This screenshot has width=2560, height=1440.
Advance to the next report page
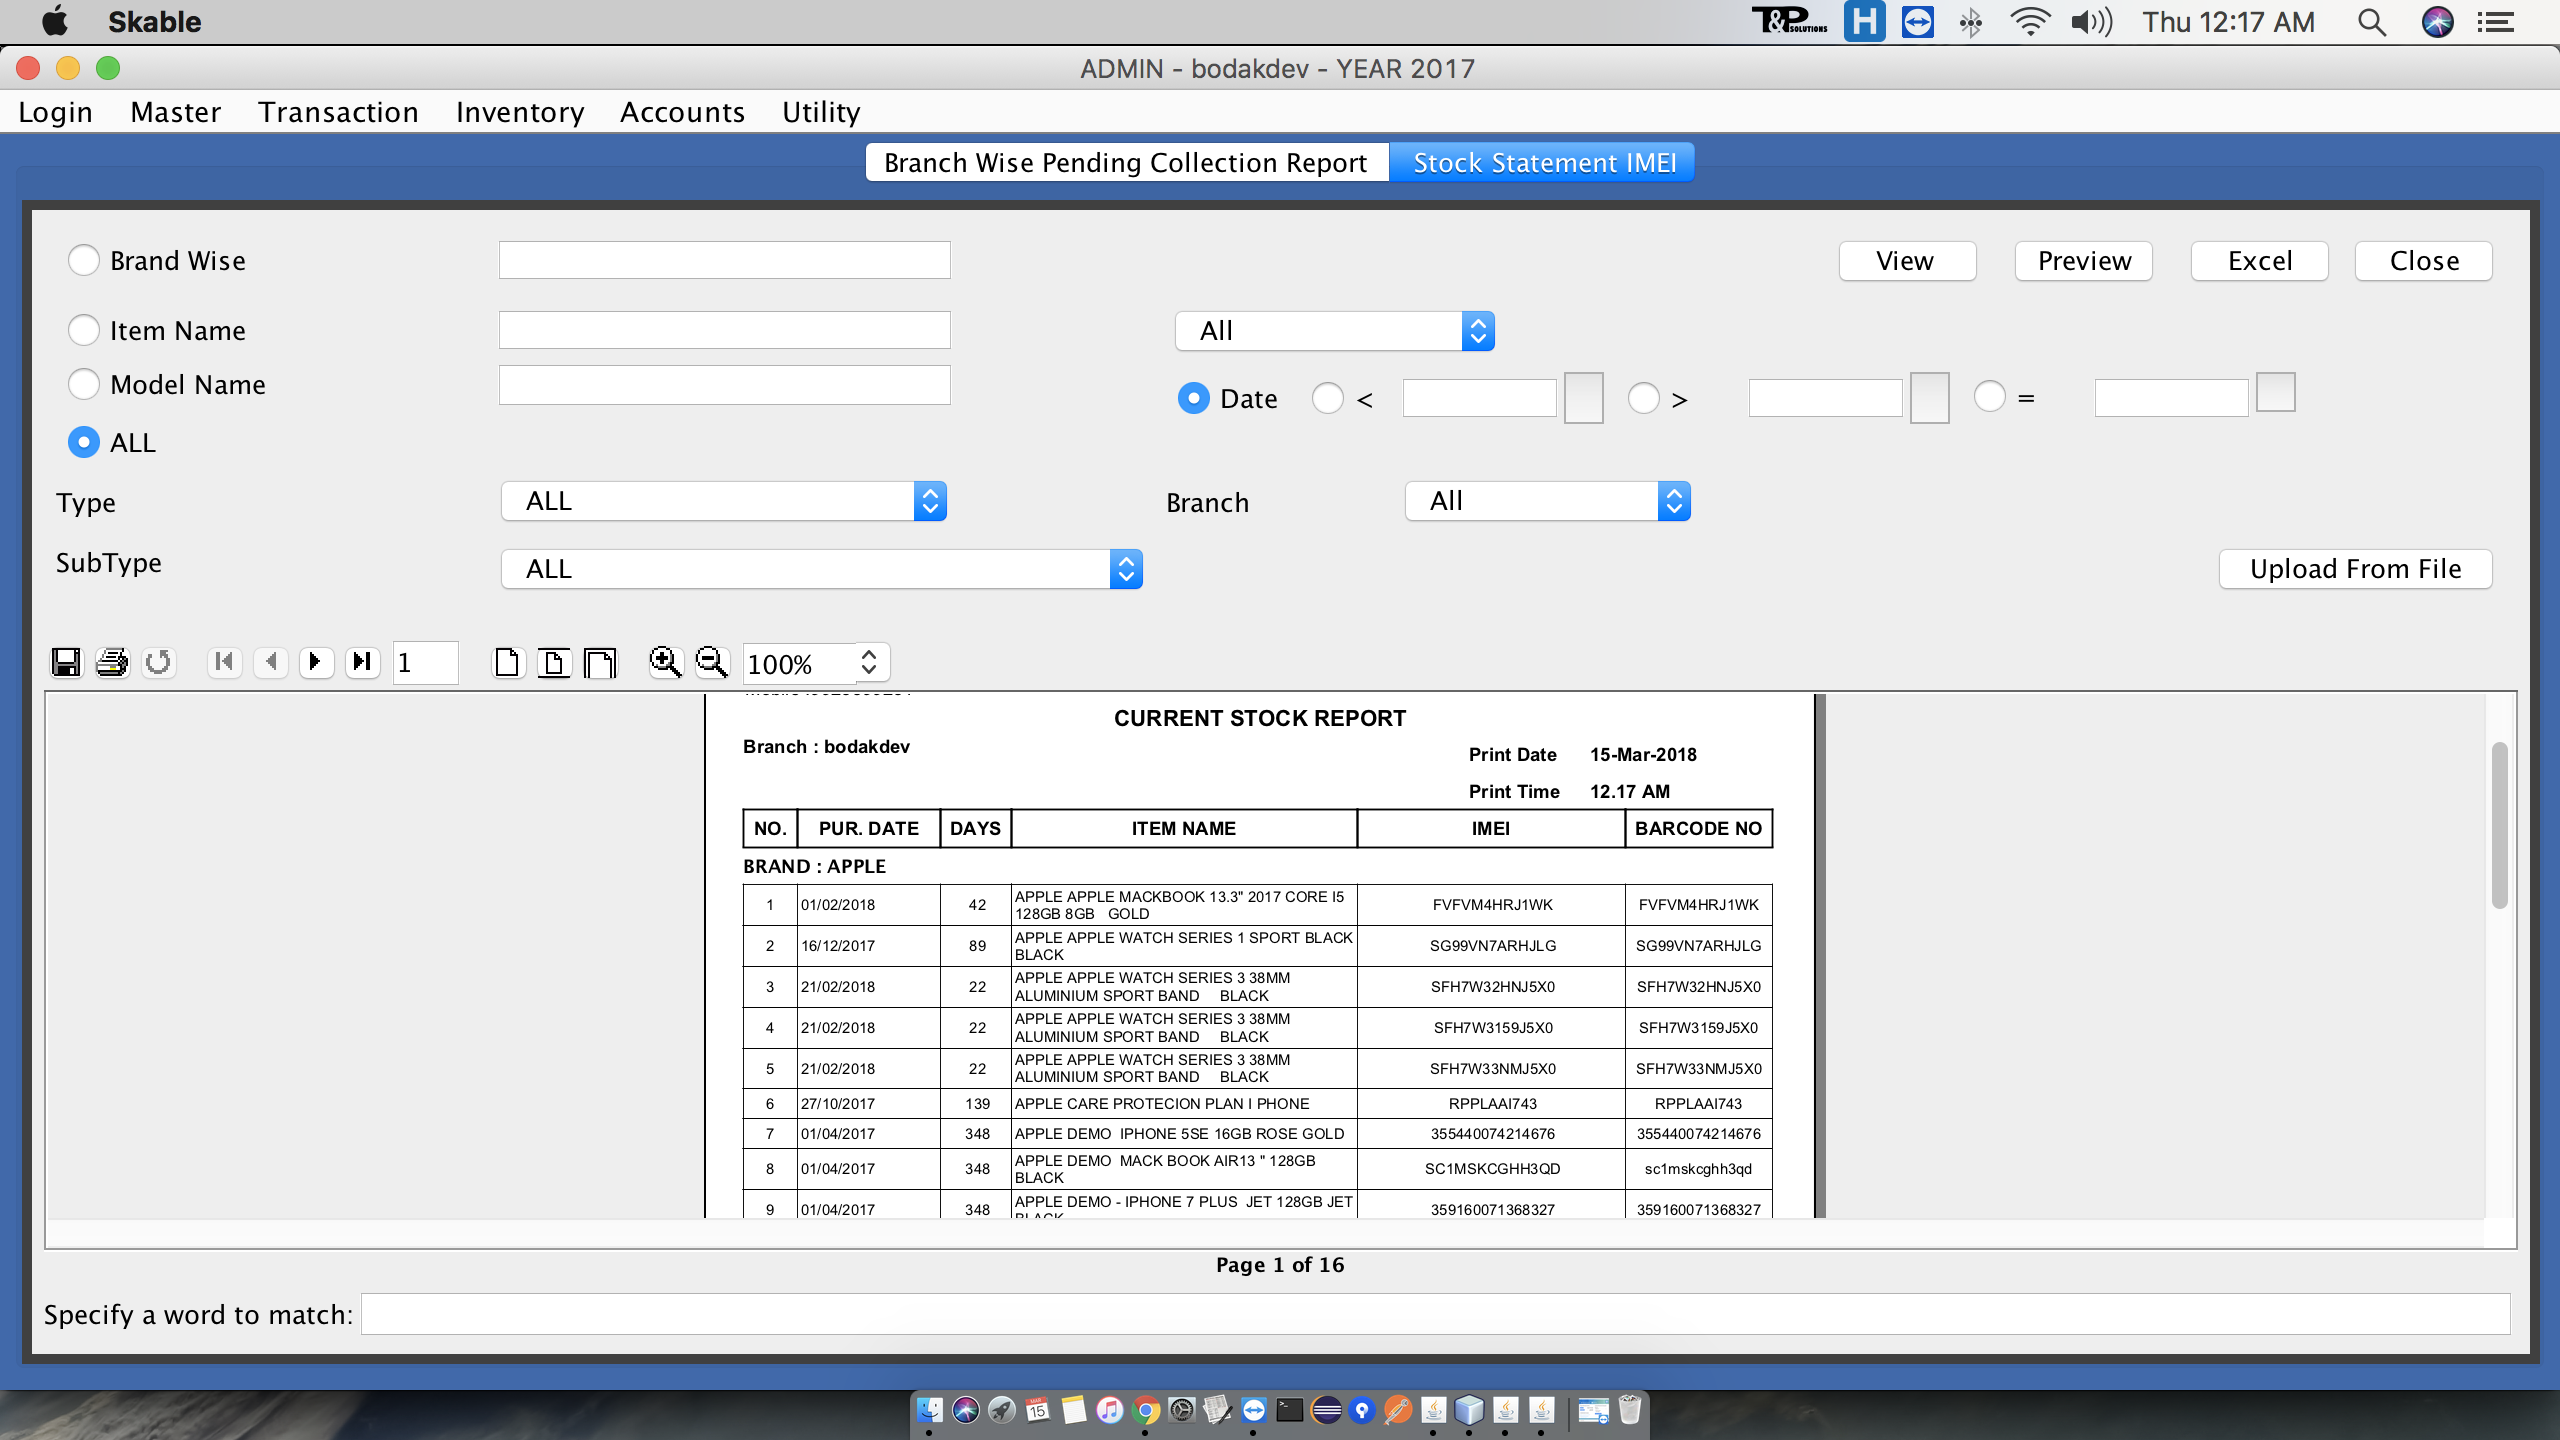pyautogui.click(x=316, y=662)
